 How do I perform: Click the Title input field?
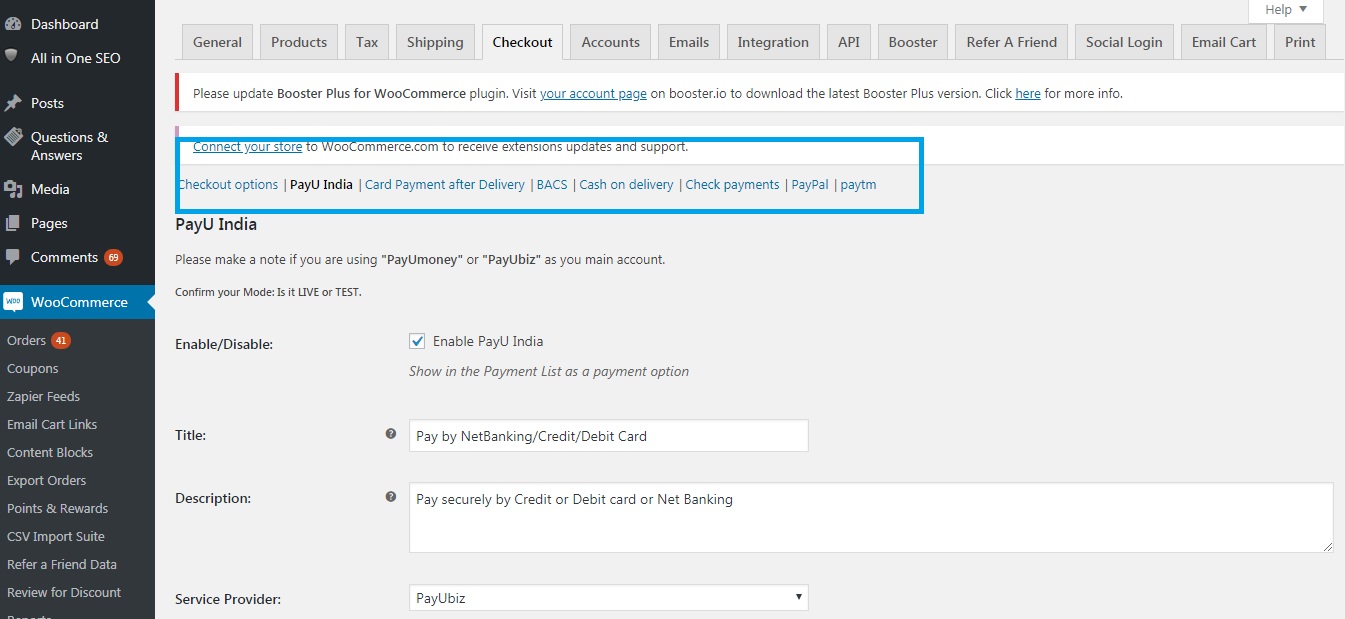[x=608, y=436]
